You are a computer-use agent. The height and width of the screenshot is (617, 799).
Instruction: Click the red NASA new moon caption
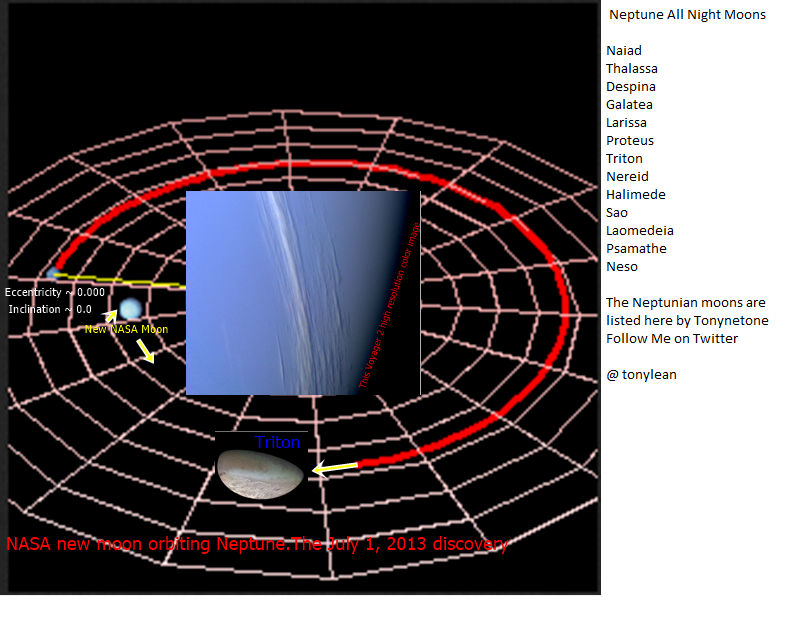point(258,545)
